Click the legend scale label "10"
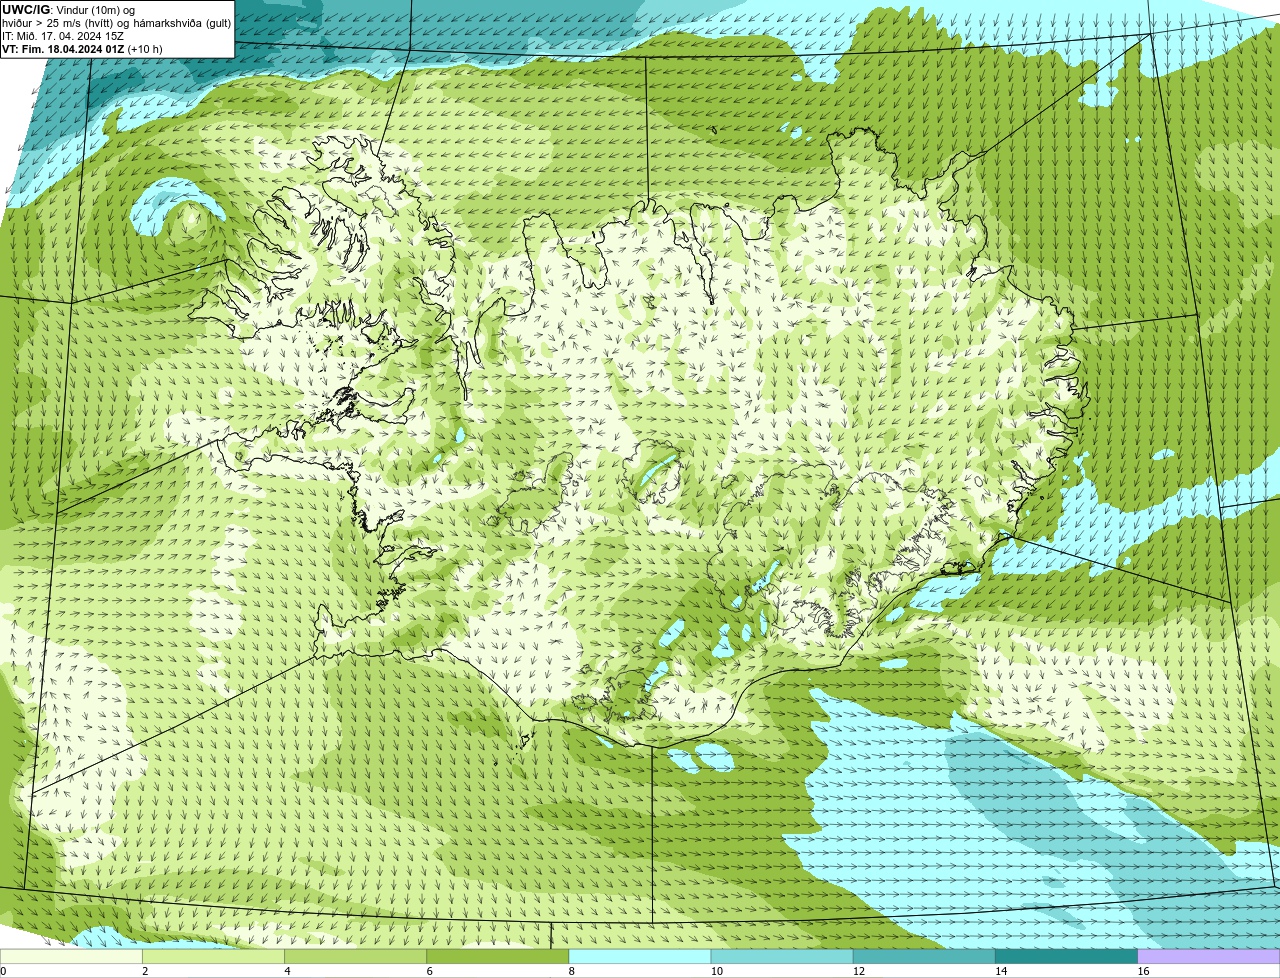 click(x=716, y=971)
